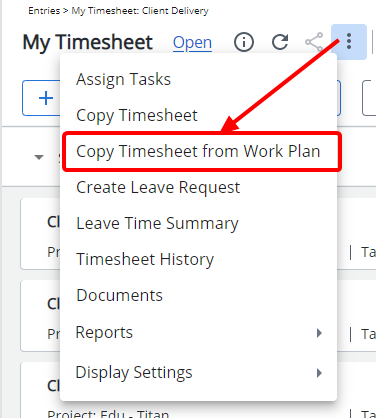The image size is (376, 419).
Task: Expand the Display Settings submenu arrow
Action: (x=319, y=373)
